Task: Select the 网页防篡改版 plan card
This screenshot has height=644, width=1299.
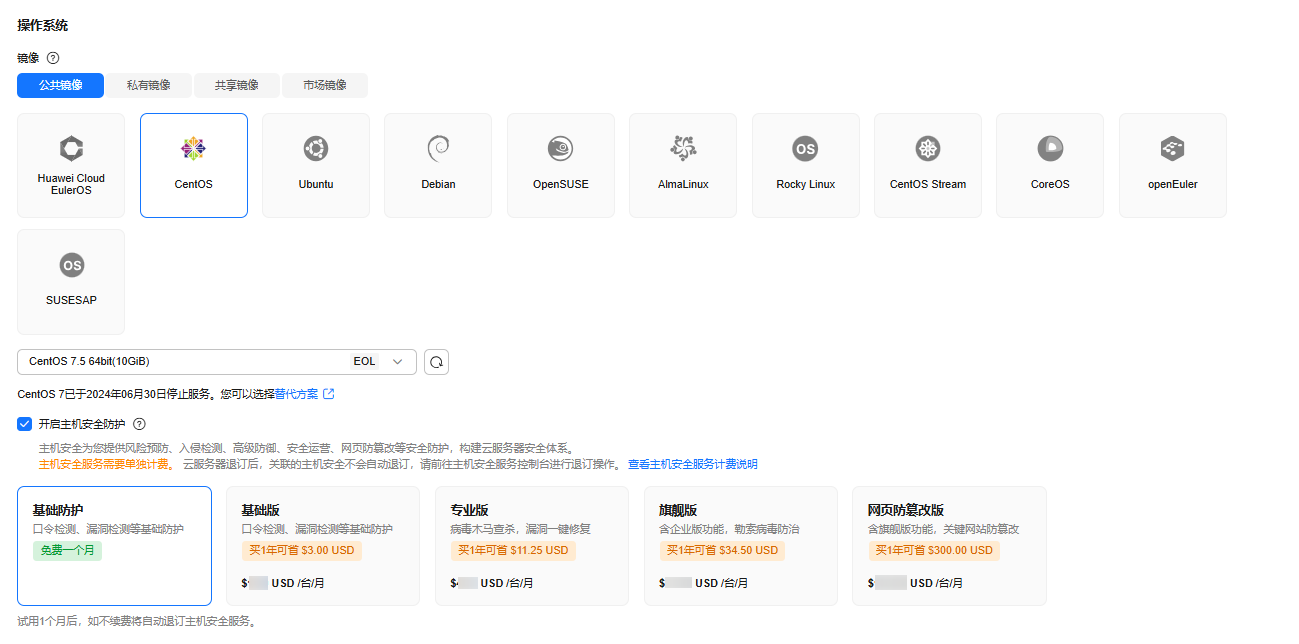Action: coord(949,546)
